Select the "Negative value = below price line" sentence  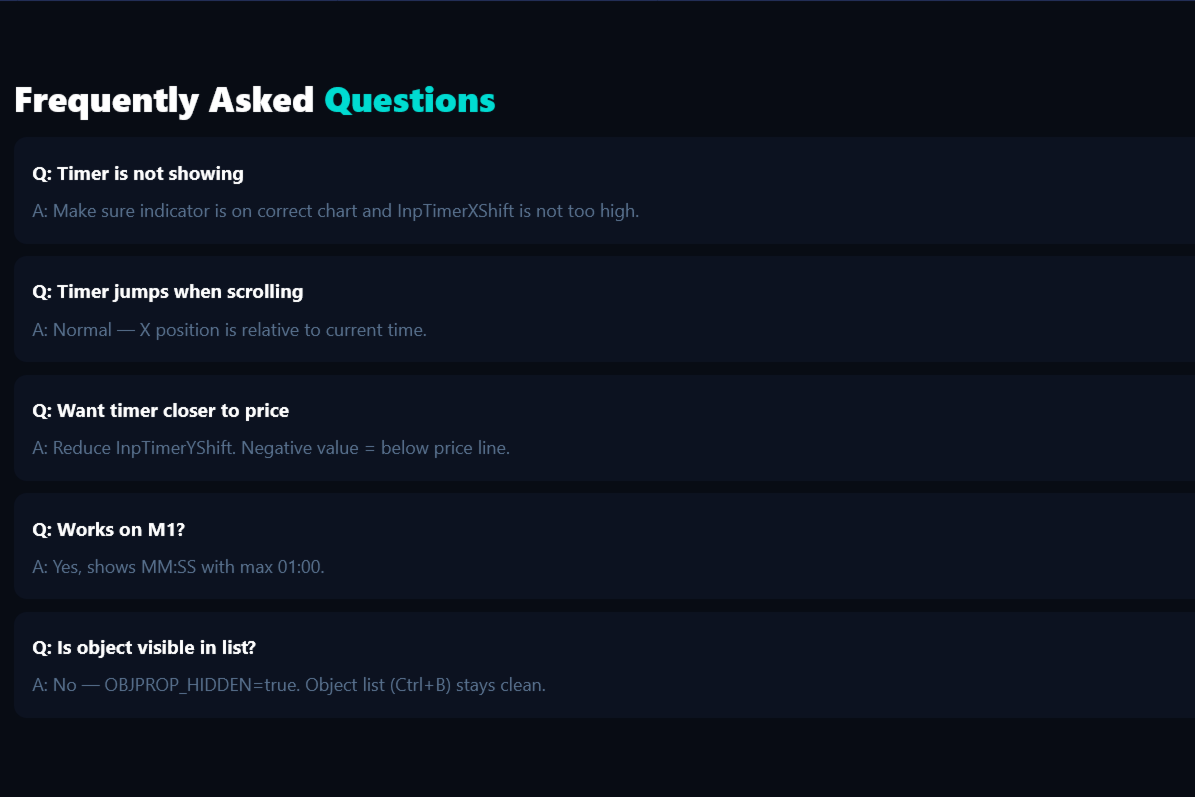coord(375,448)
